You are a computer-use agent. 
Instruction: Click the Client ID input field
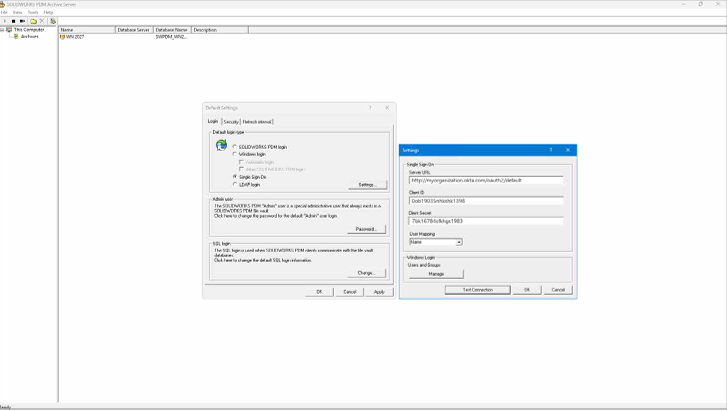[486, 201]
